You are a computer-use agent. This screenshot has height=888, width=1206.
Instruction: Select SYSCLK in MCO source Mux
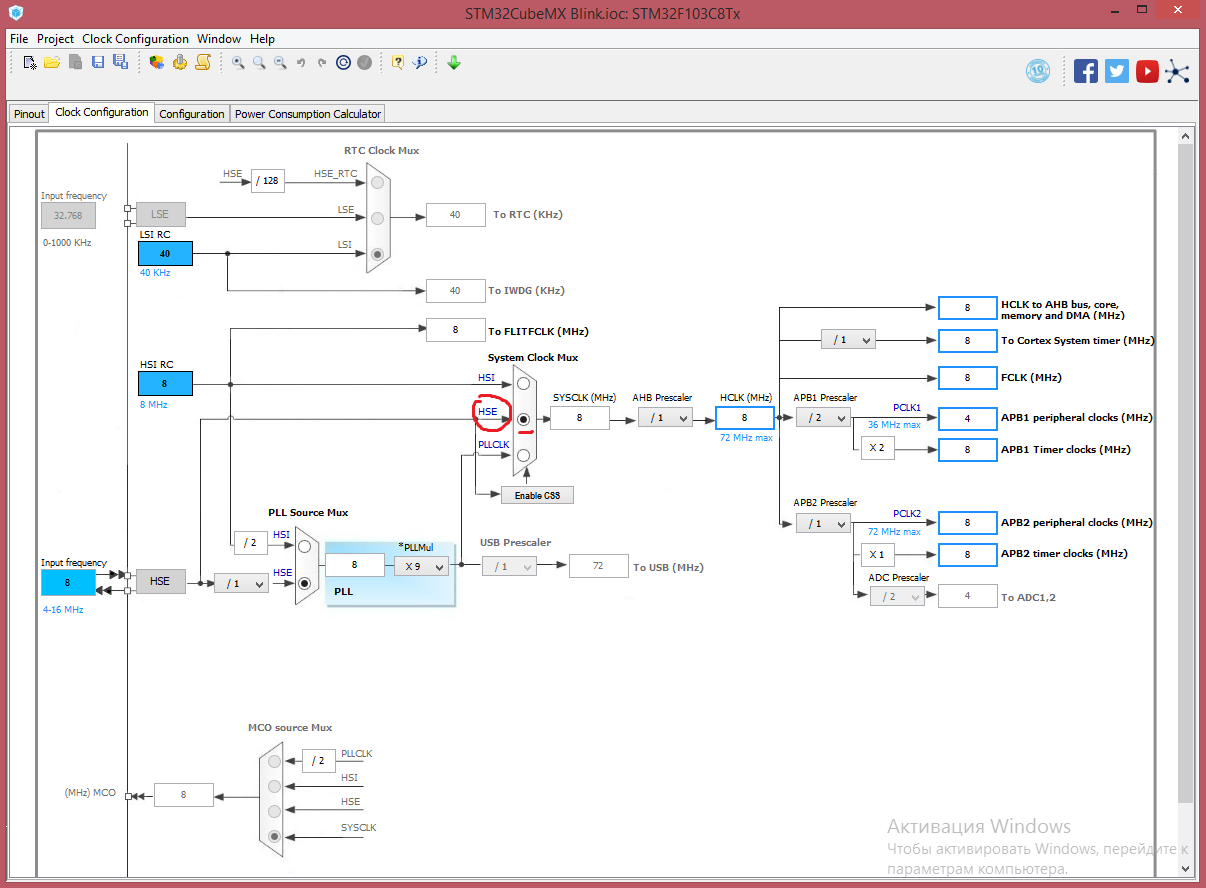click(x=275, y=836)
